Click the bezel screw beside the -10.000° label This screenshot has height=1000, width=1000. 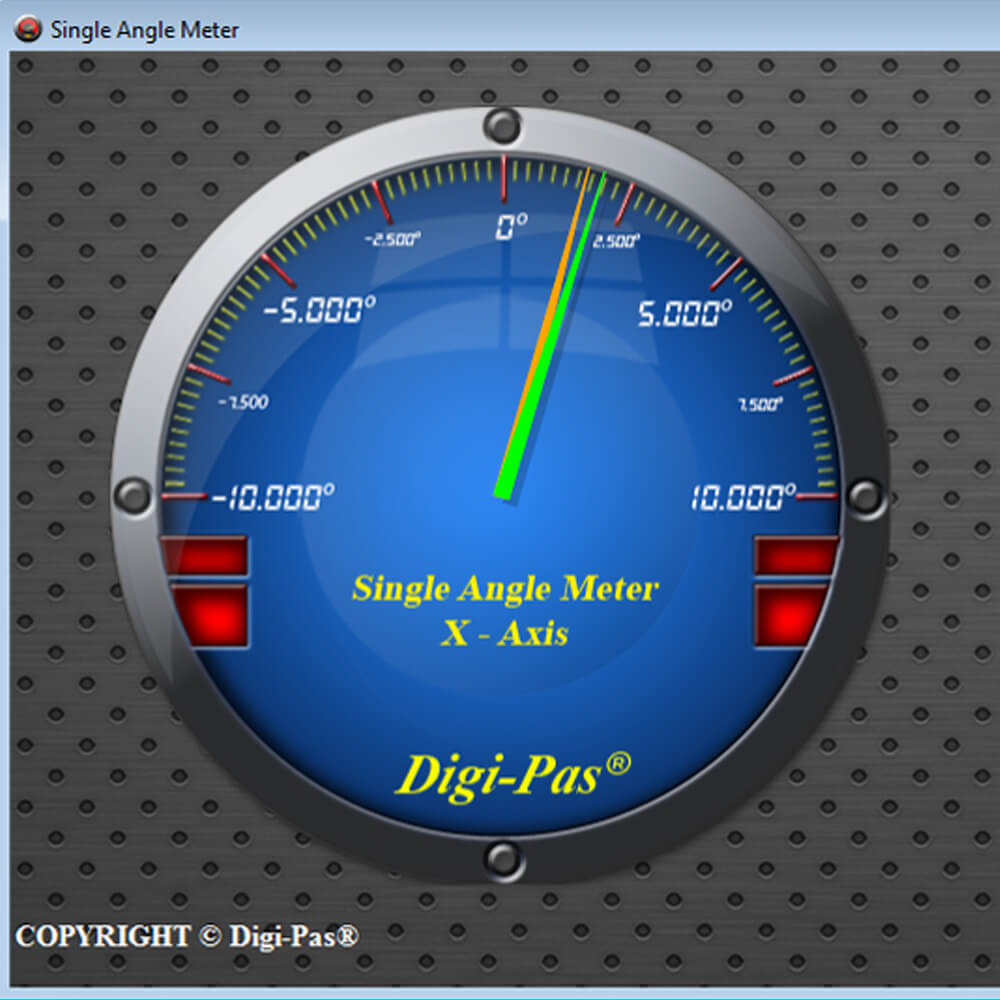(x=134, y=496)
